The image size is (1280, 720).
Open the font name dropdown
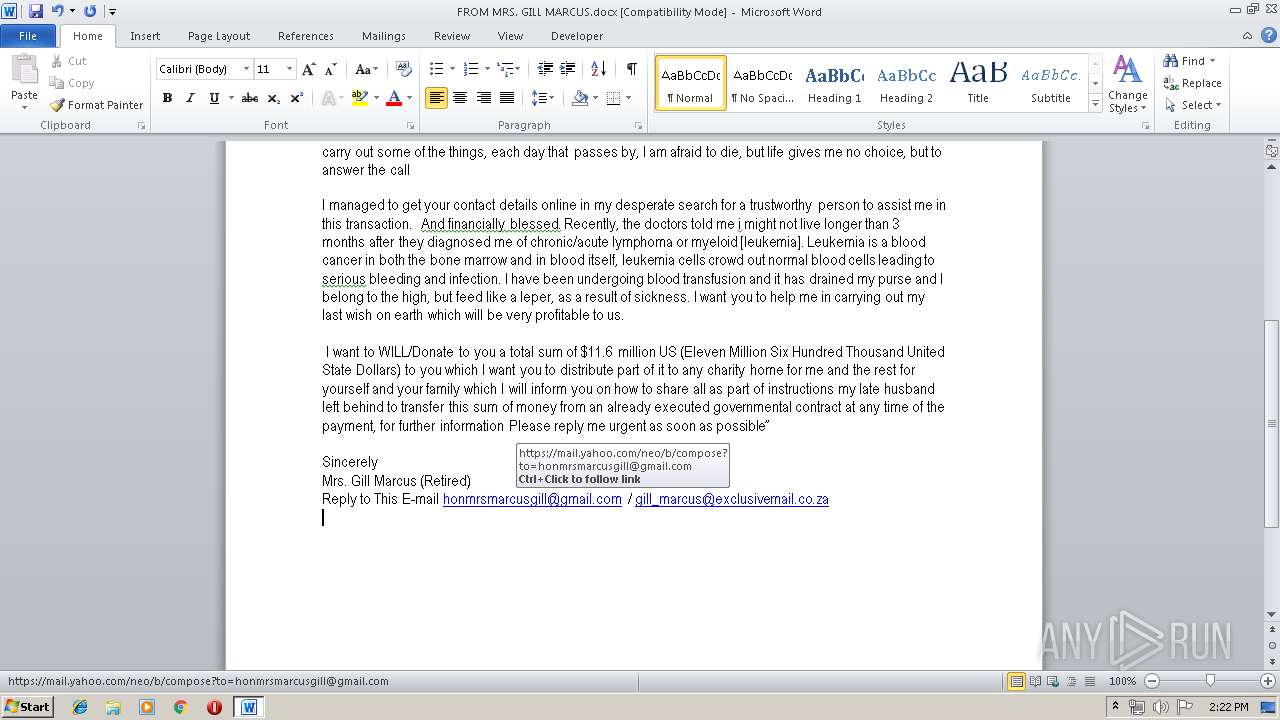coord(246,69)
